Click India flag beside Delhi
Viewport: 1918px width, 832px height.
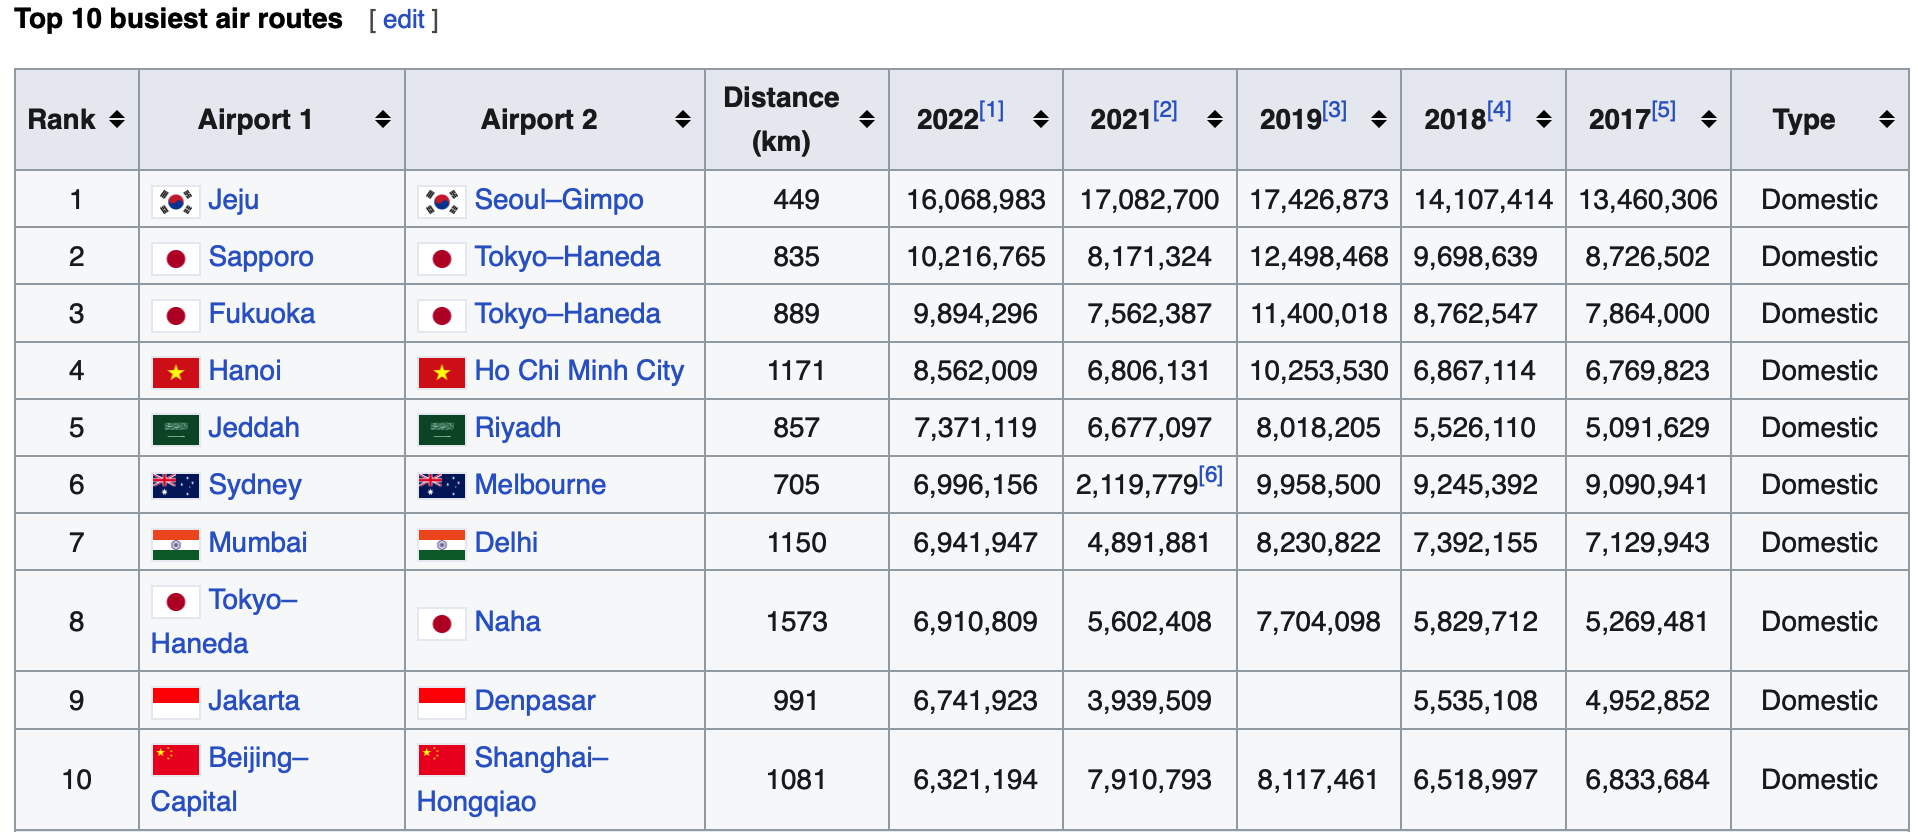pos(442,544)
